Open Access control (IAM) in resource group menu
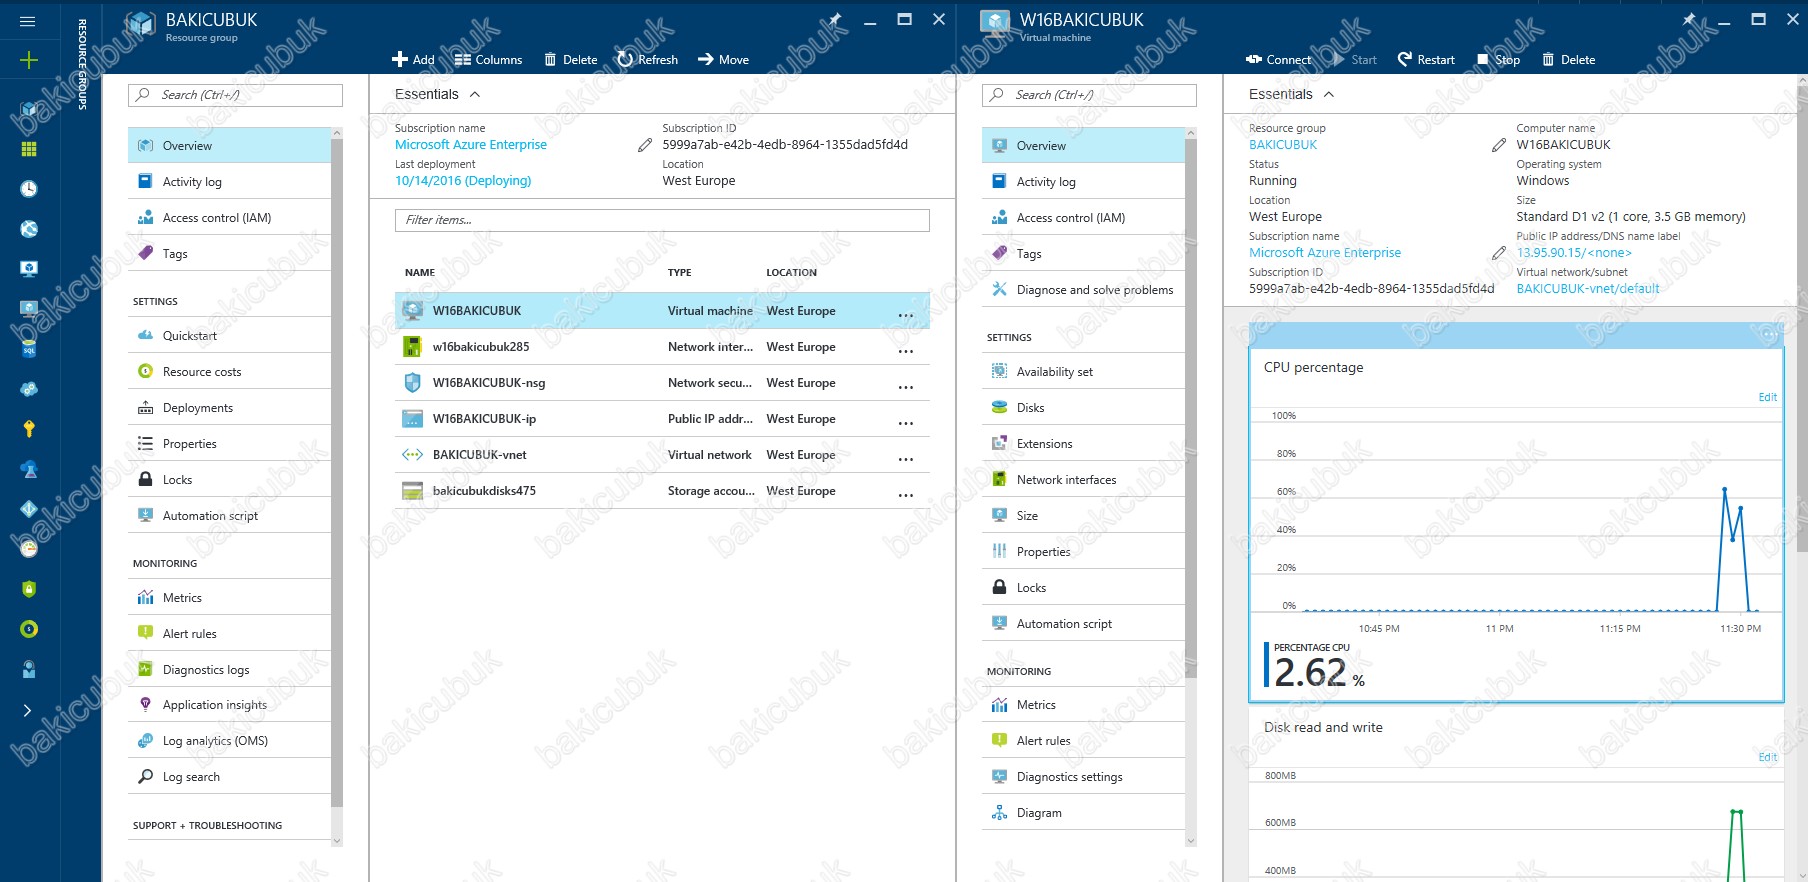Screen dimensions: 1808x882 (x=229, y=218)
